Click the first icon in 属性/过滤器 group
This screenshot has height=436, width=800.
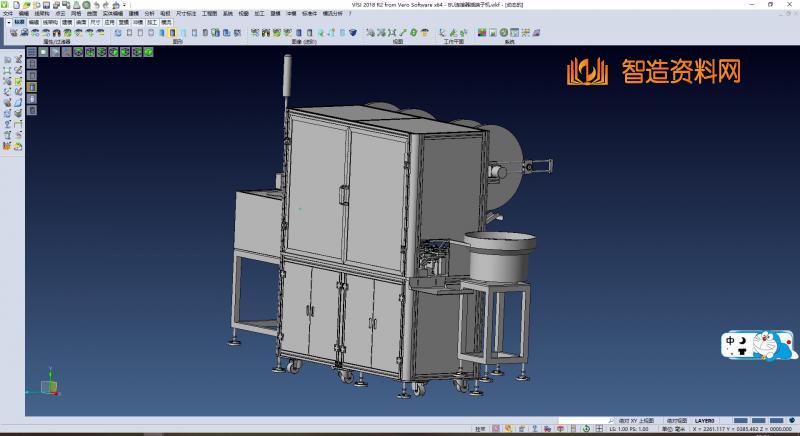(x=12, y=32)
